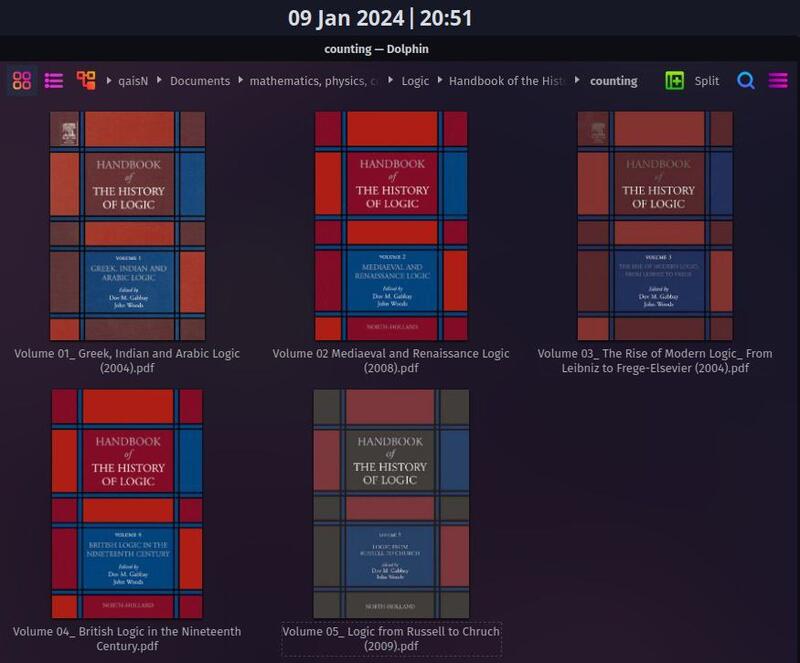This screenshot has height=663, width=800.
Task: Select Volume 05 Russell to Church cover
Action: point(391,504)
